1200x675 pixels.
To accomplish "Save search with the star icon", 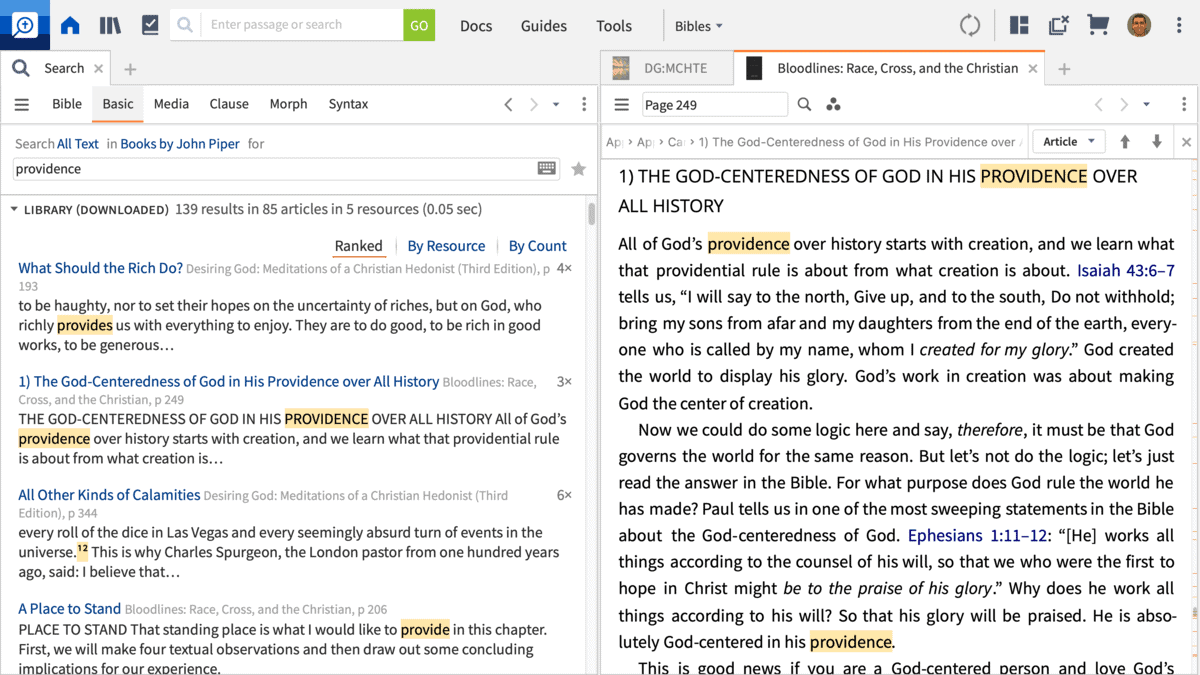I will click(578, 169).
